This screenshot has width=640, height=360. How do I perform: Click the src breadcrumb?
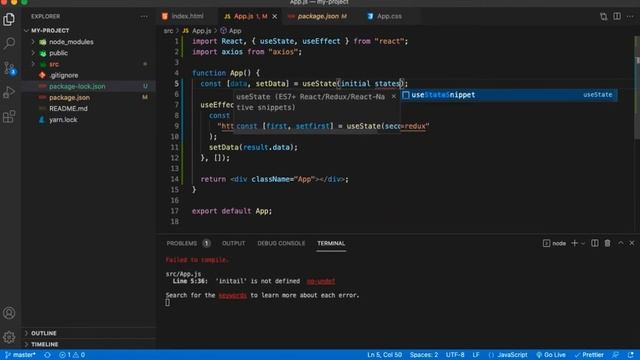point(168,31)
